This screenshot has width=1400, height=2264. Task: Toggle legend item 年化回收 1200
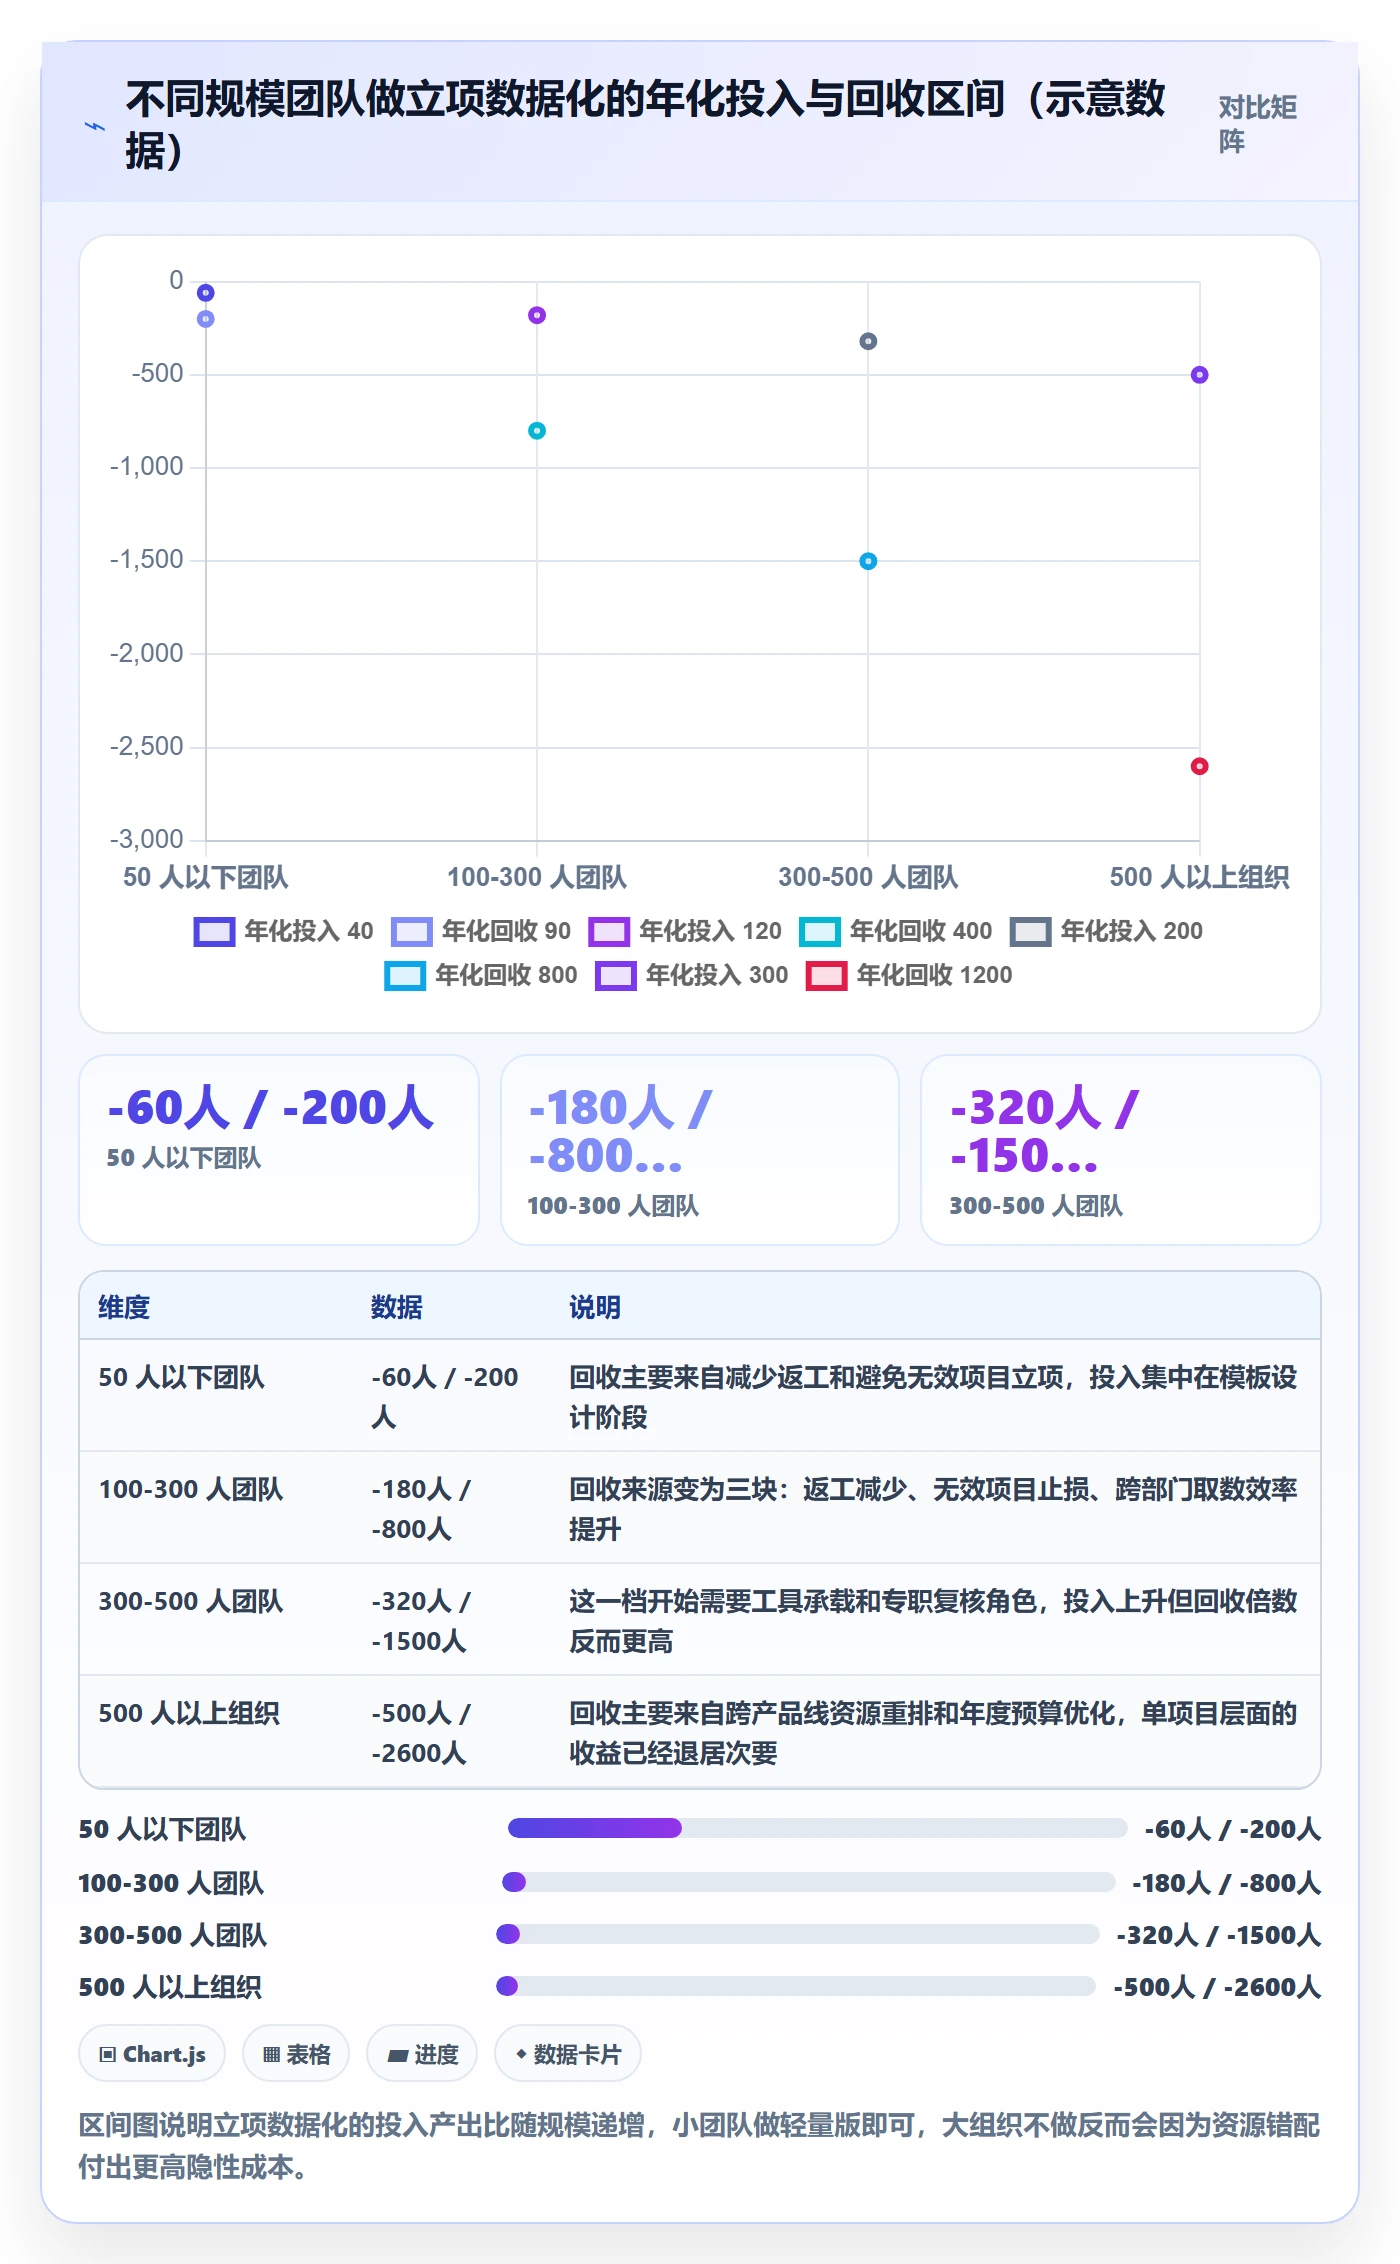909,975
